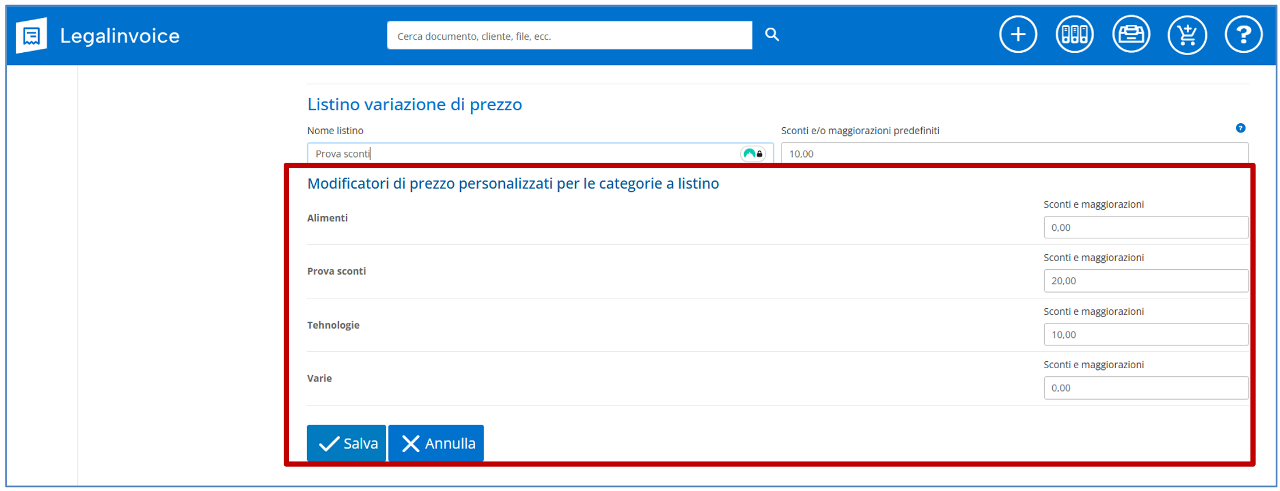Click the Varie discount input field
The height and width of the screenshot is (491, 1280).
pos(1145,387)
